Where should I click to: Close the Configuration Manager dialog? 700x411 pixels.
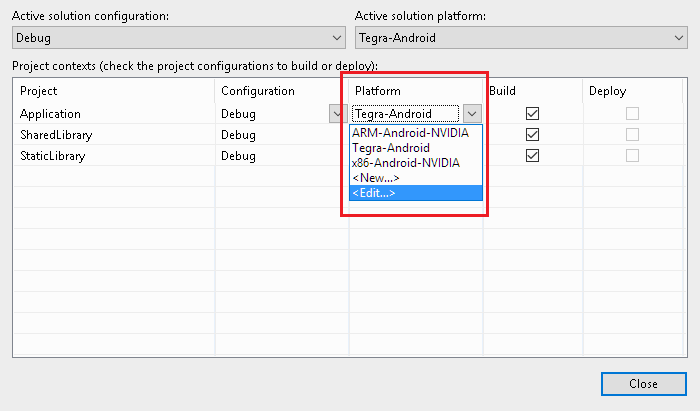coord(643,384)
